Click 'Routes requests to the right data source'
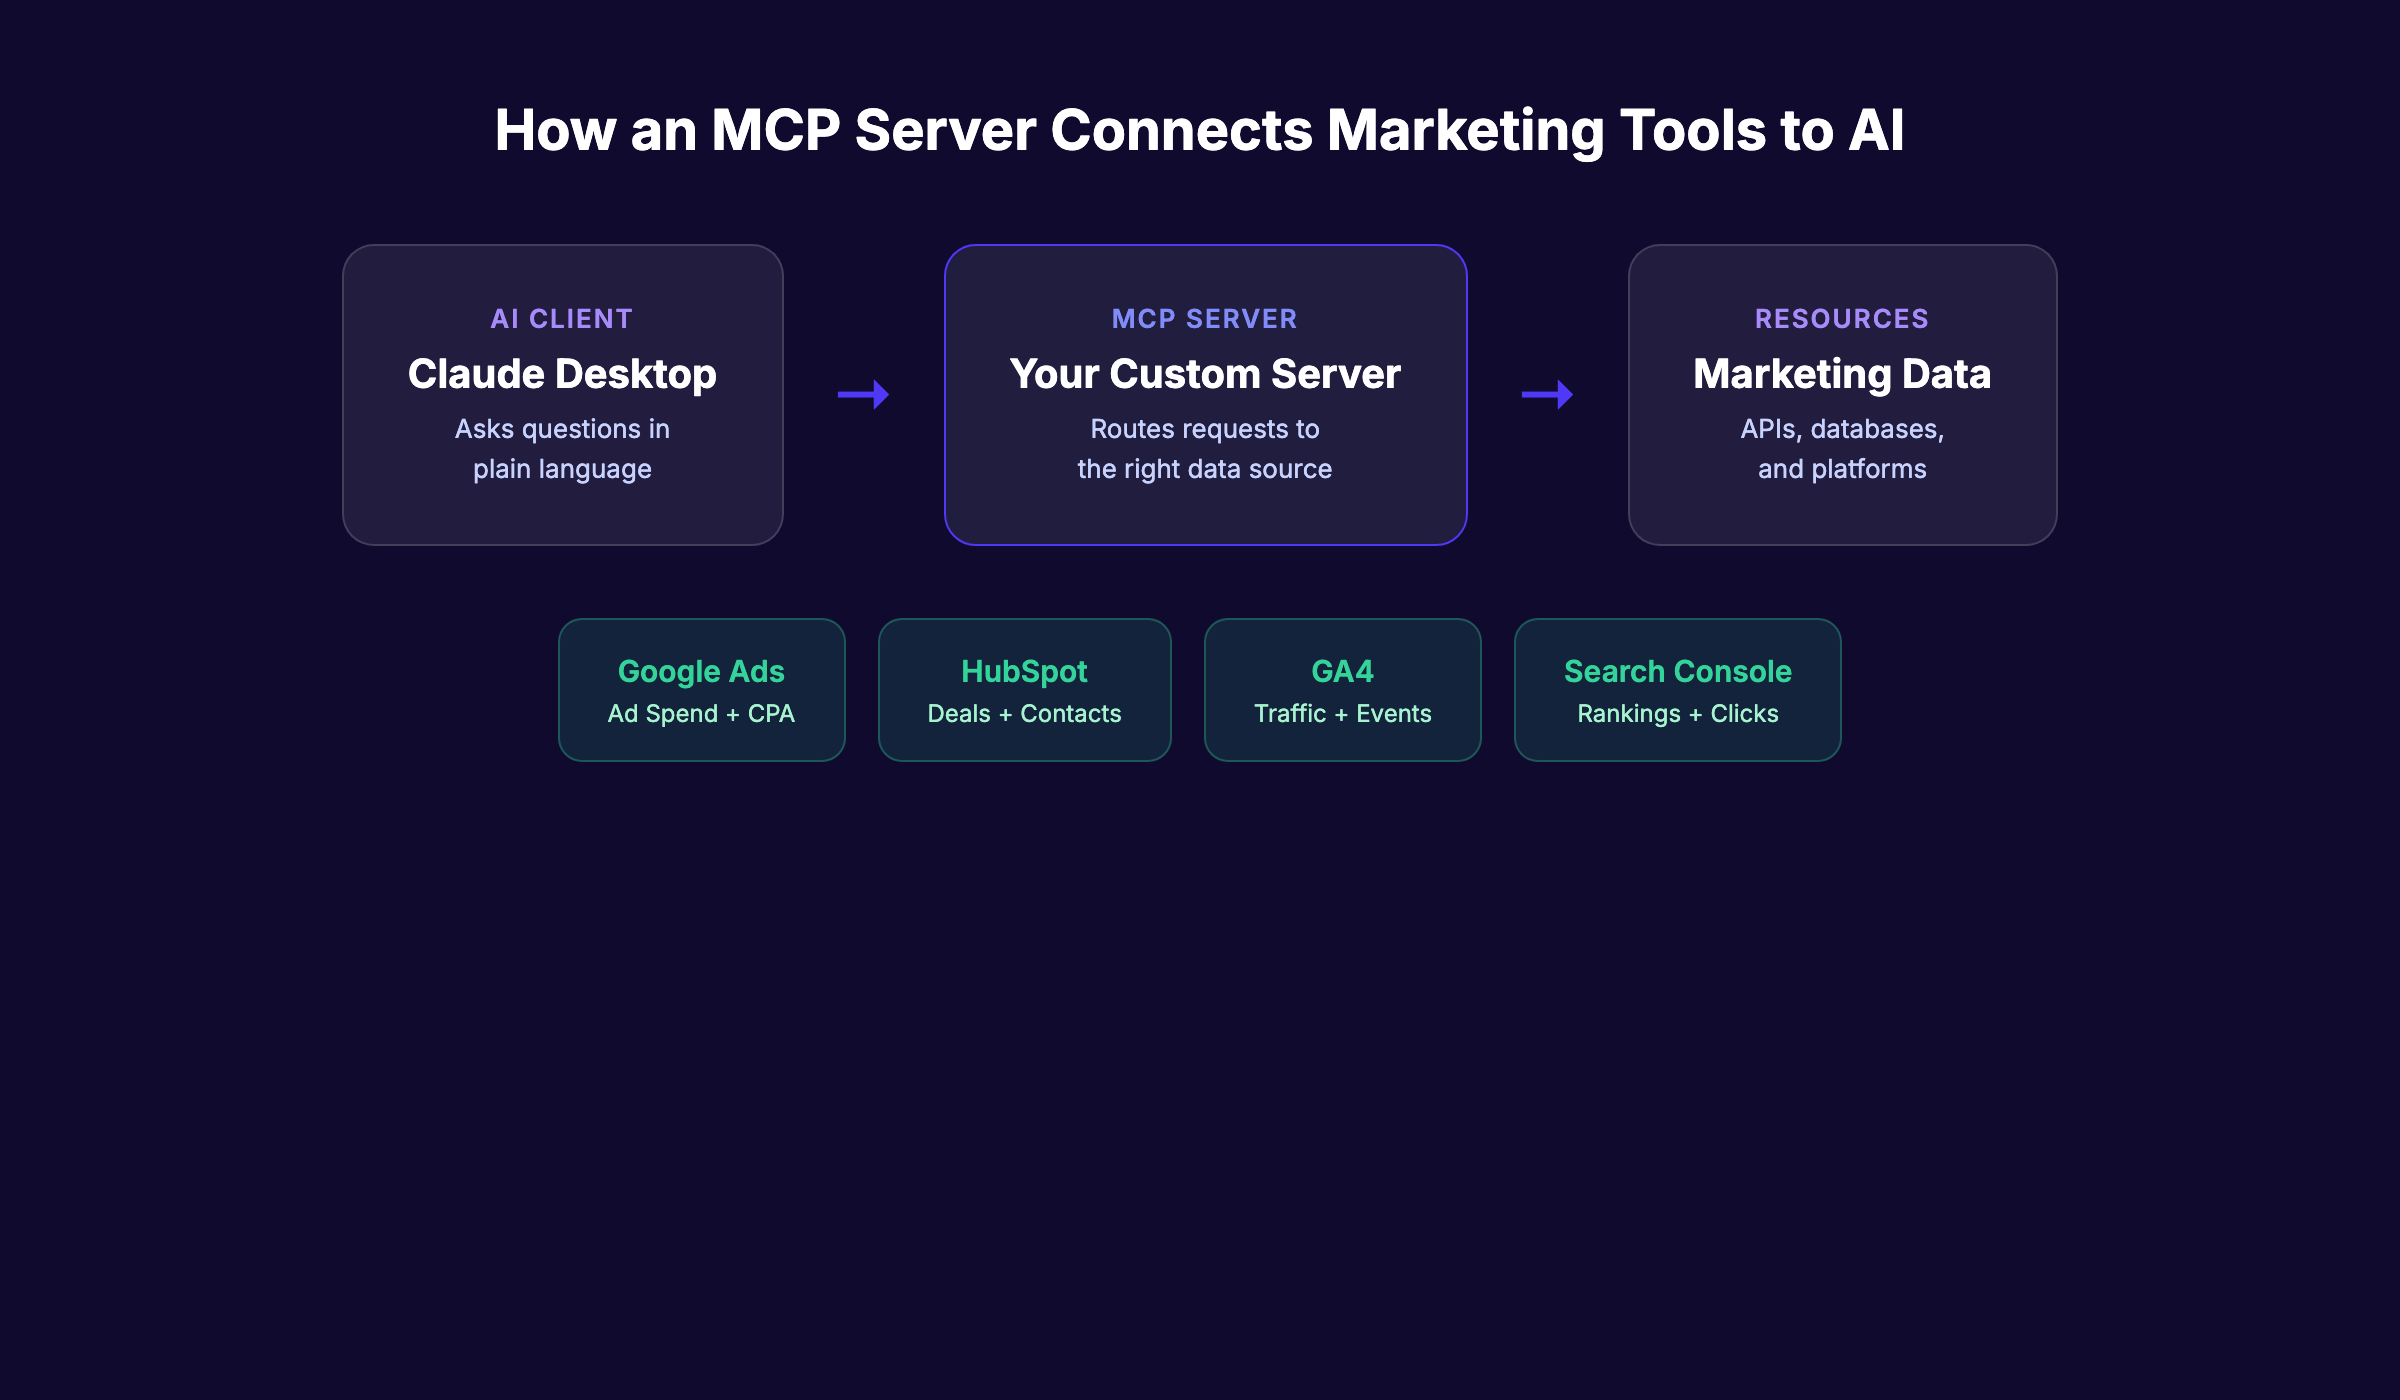The width and height of the screenshot is (2400, 1400). [x=1204, y=448]
